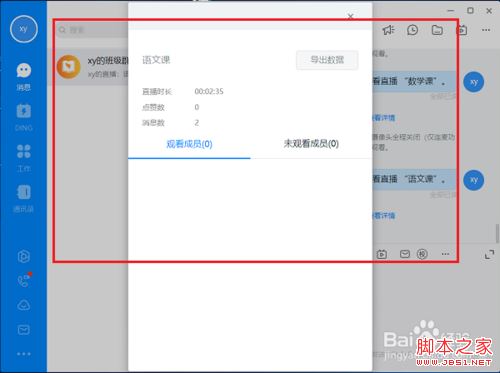500x373 pixels.
Task: Open the mail envelope icon in sidebar
Action: (x=23, y=330)
